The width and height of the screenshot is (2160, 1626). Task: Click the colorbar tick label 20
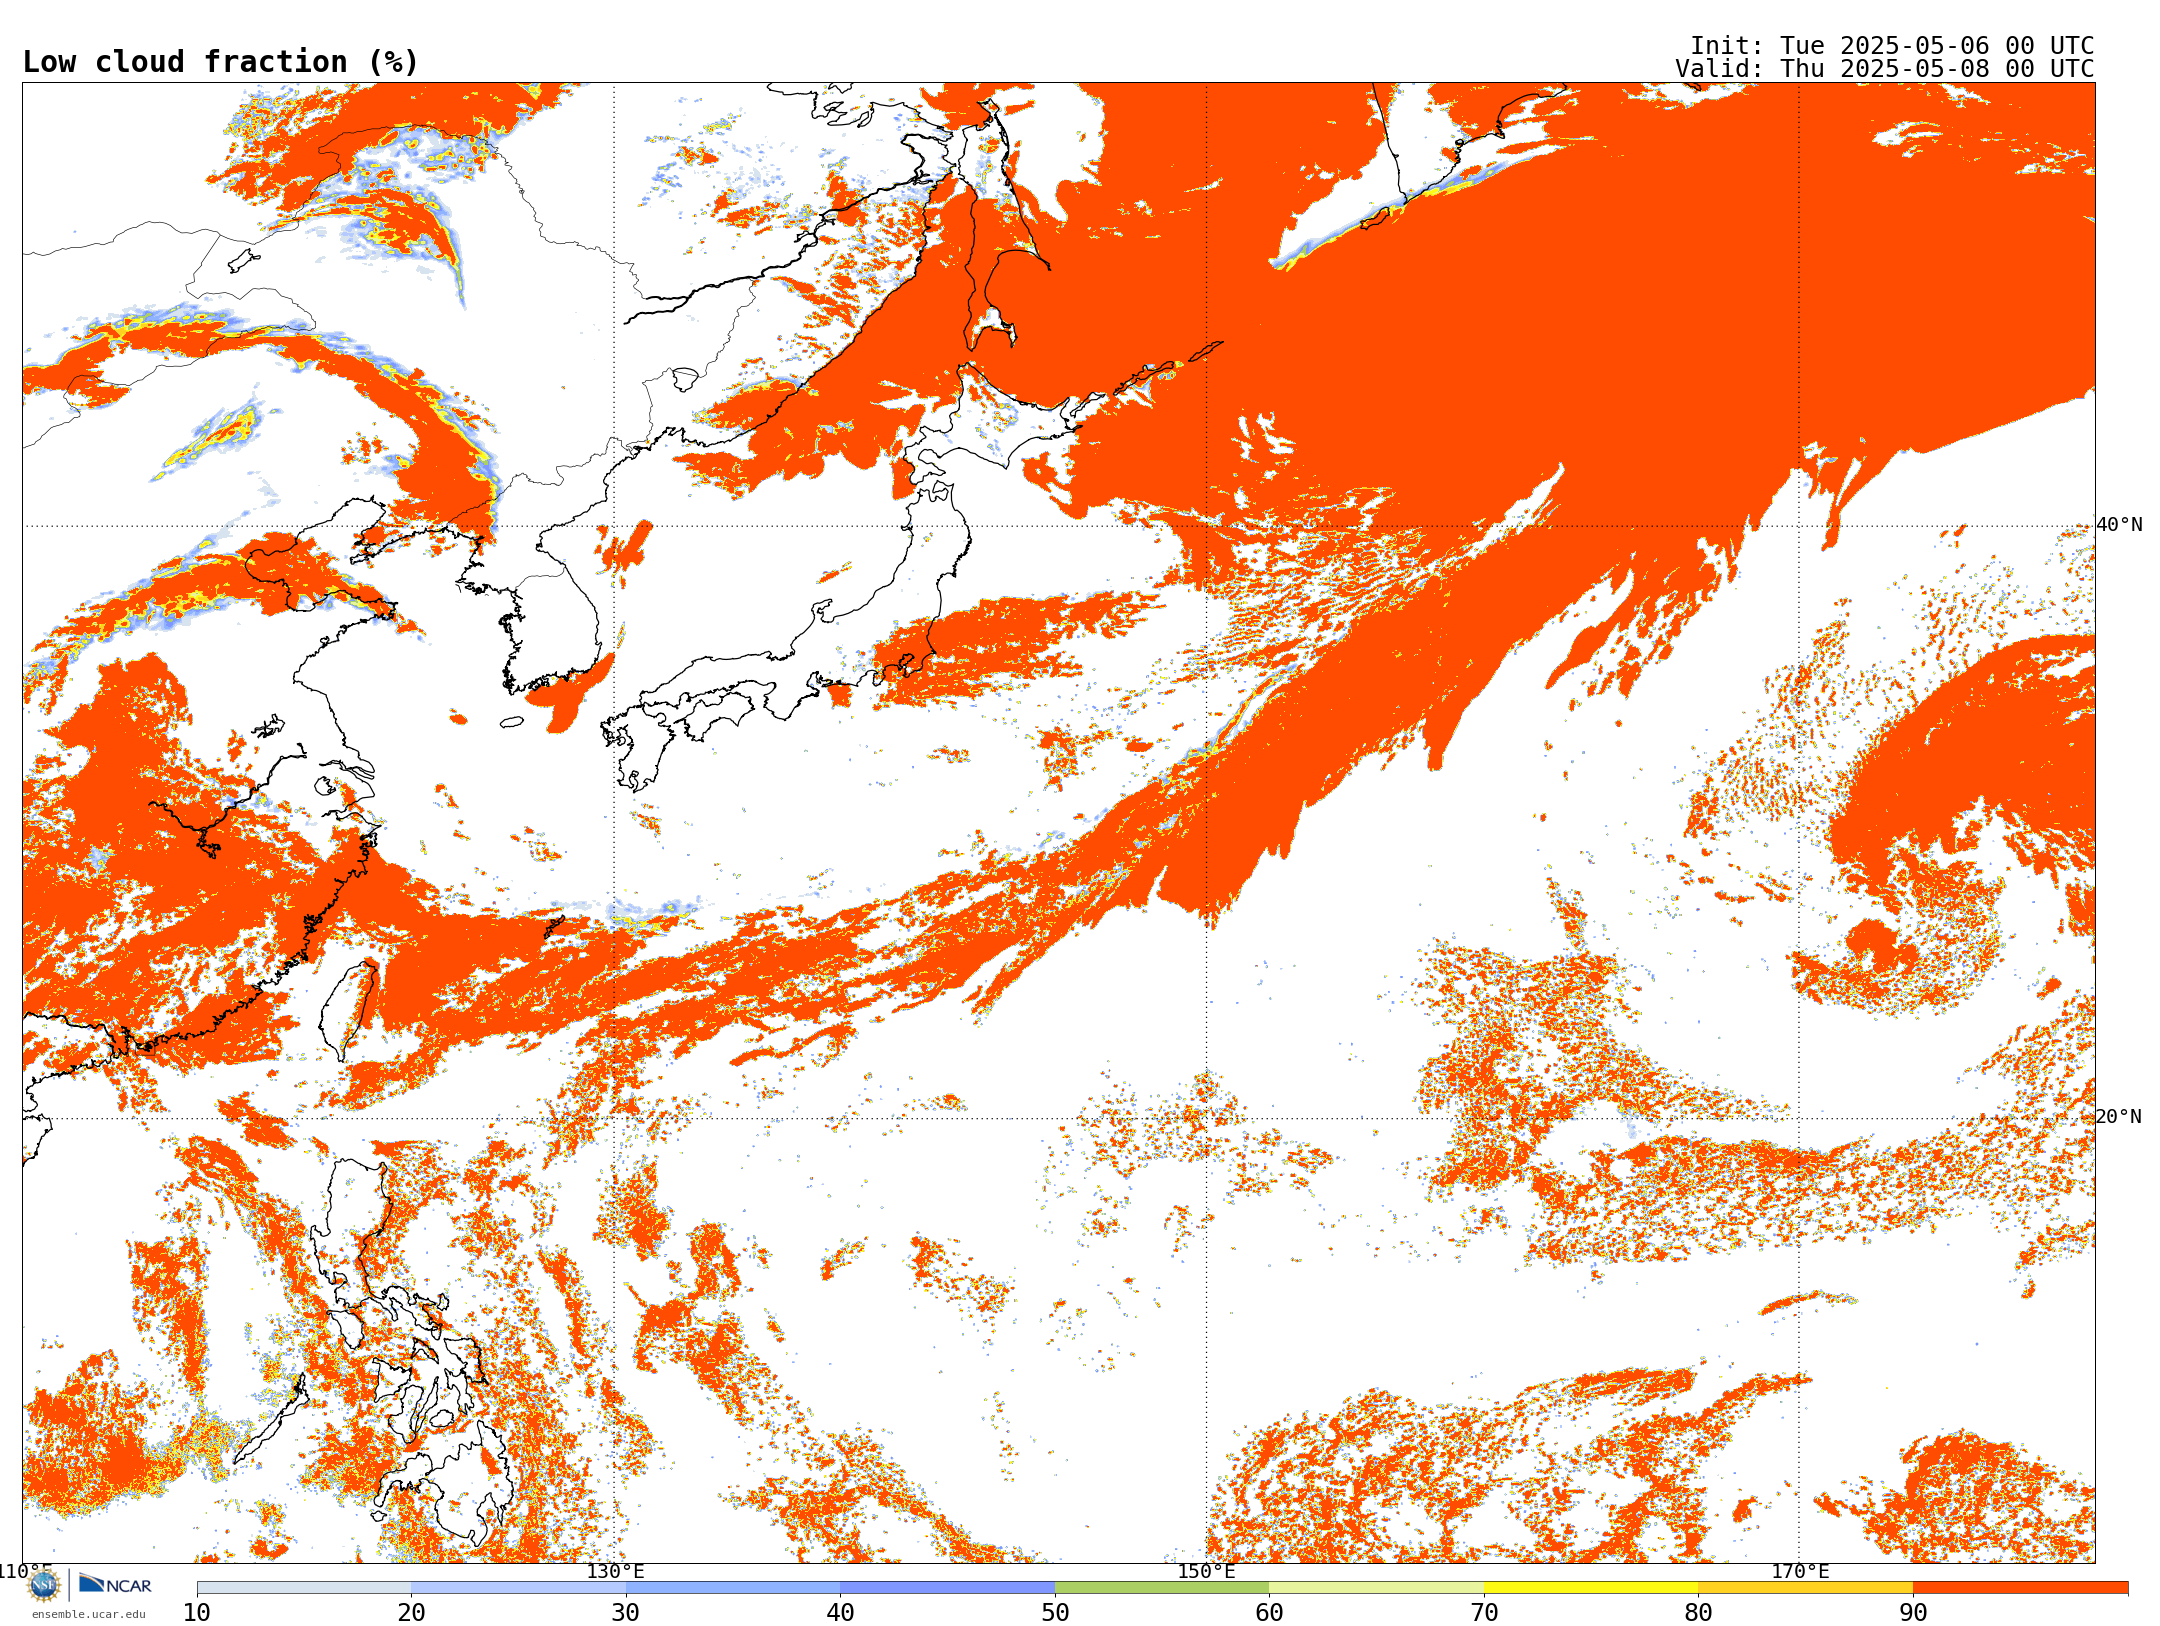[411, 1613]
